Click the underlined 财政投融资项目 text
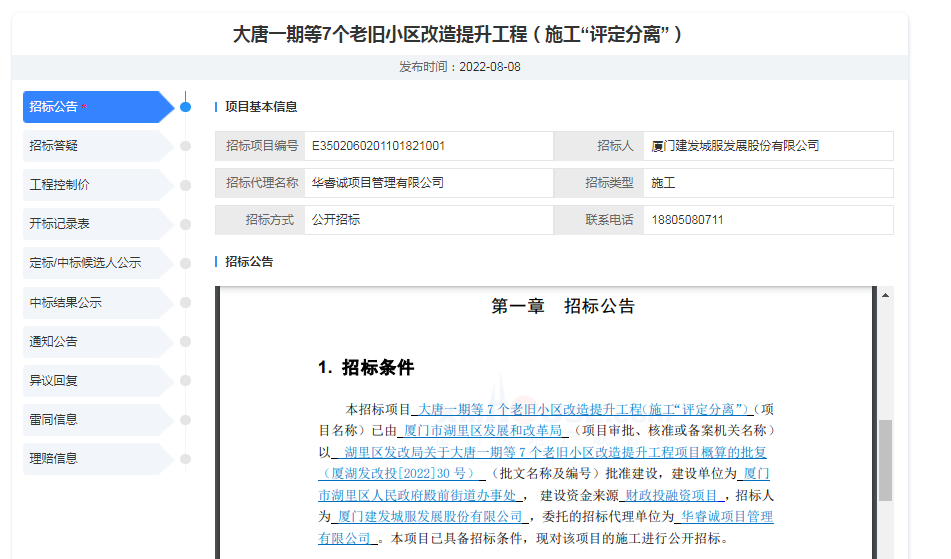Viewport: 951px width, 559px height. pyautogui.click(x=671, y=495)
